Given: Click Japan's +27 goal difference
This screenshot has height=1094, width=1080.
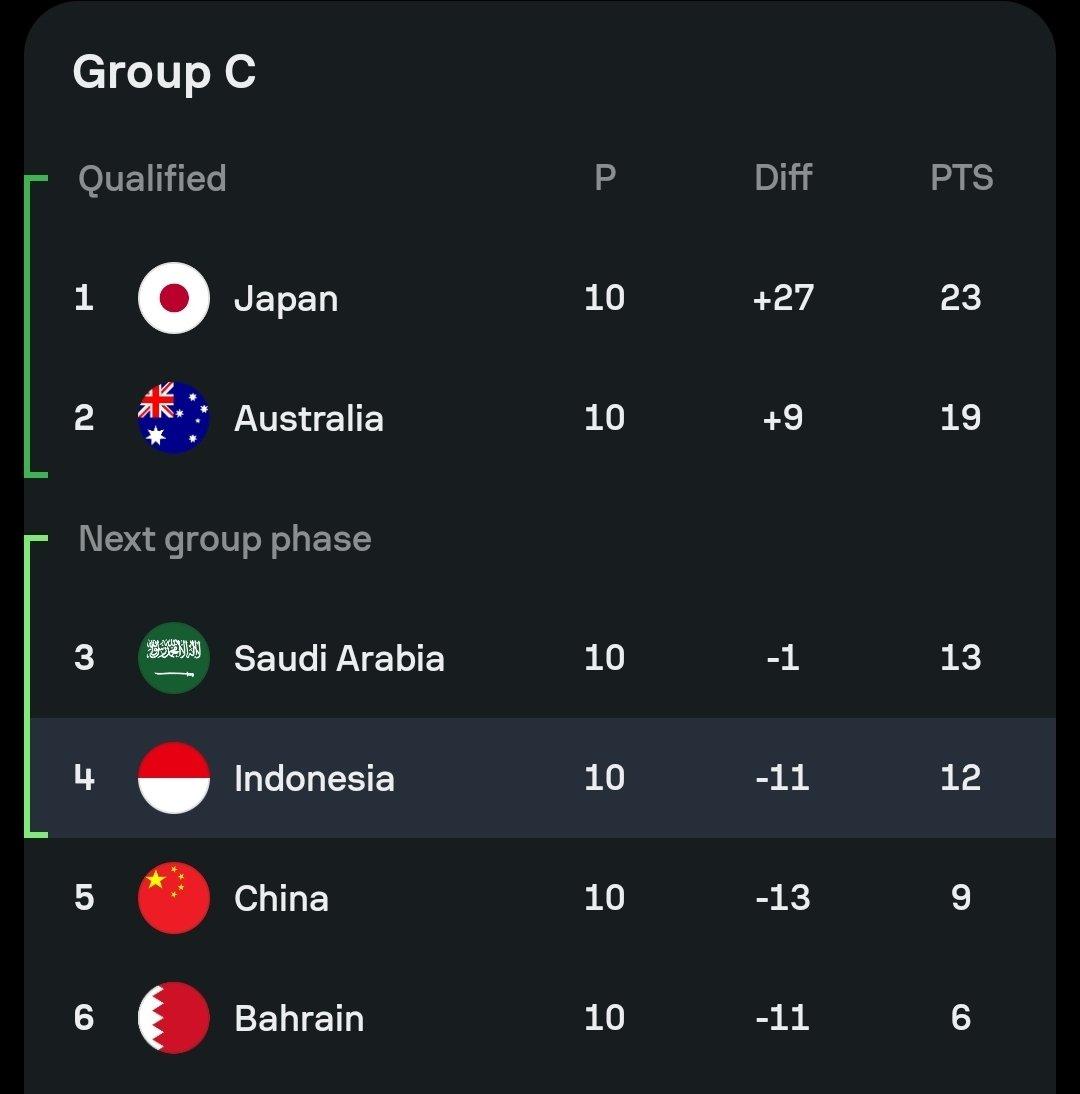Looking at the screenshot, I should pos(783,298).
